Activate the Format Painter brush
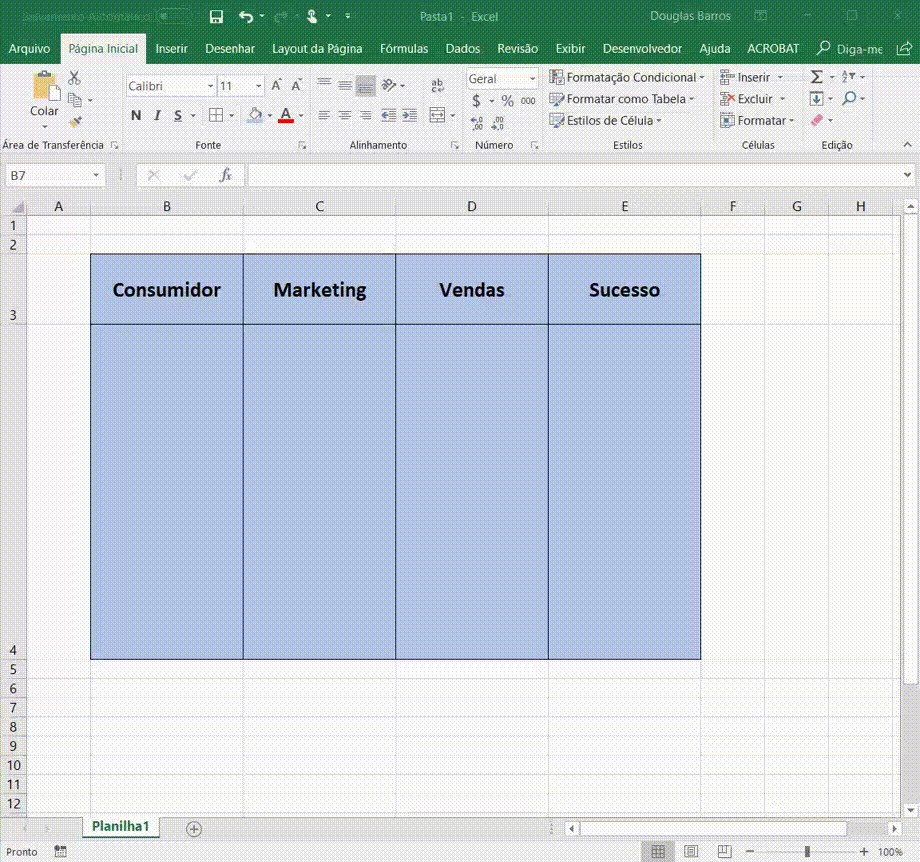Screen dimensions: 920x862 coord(75,122)
